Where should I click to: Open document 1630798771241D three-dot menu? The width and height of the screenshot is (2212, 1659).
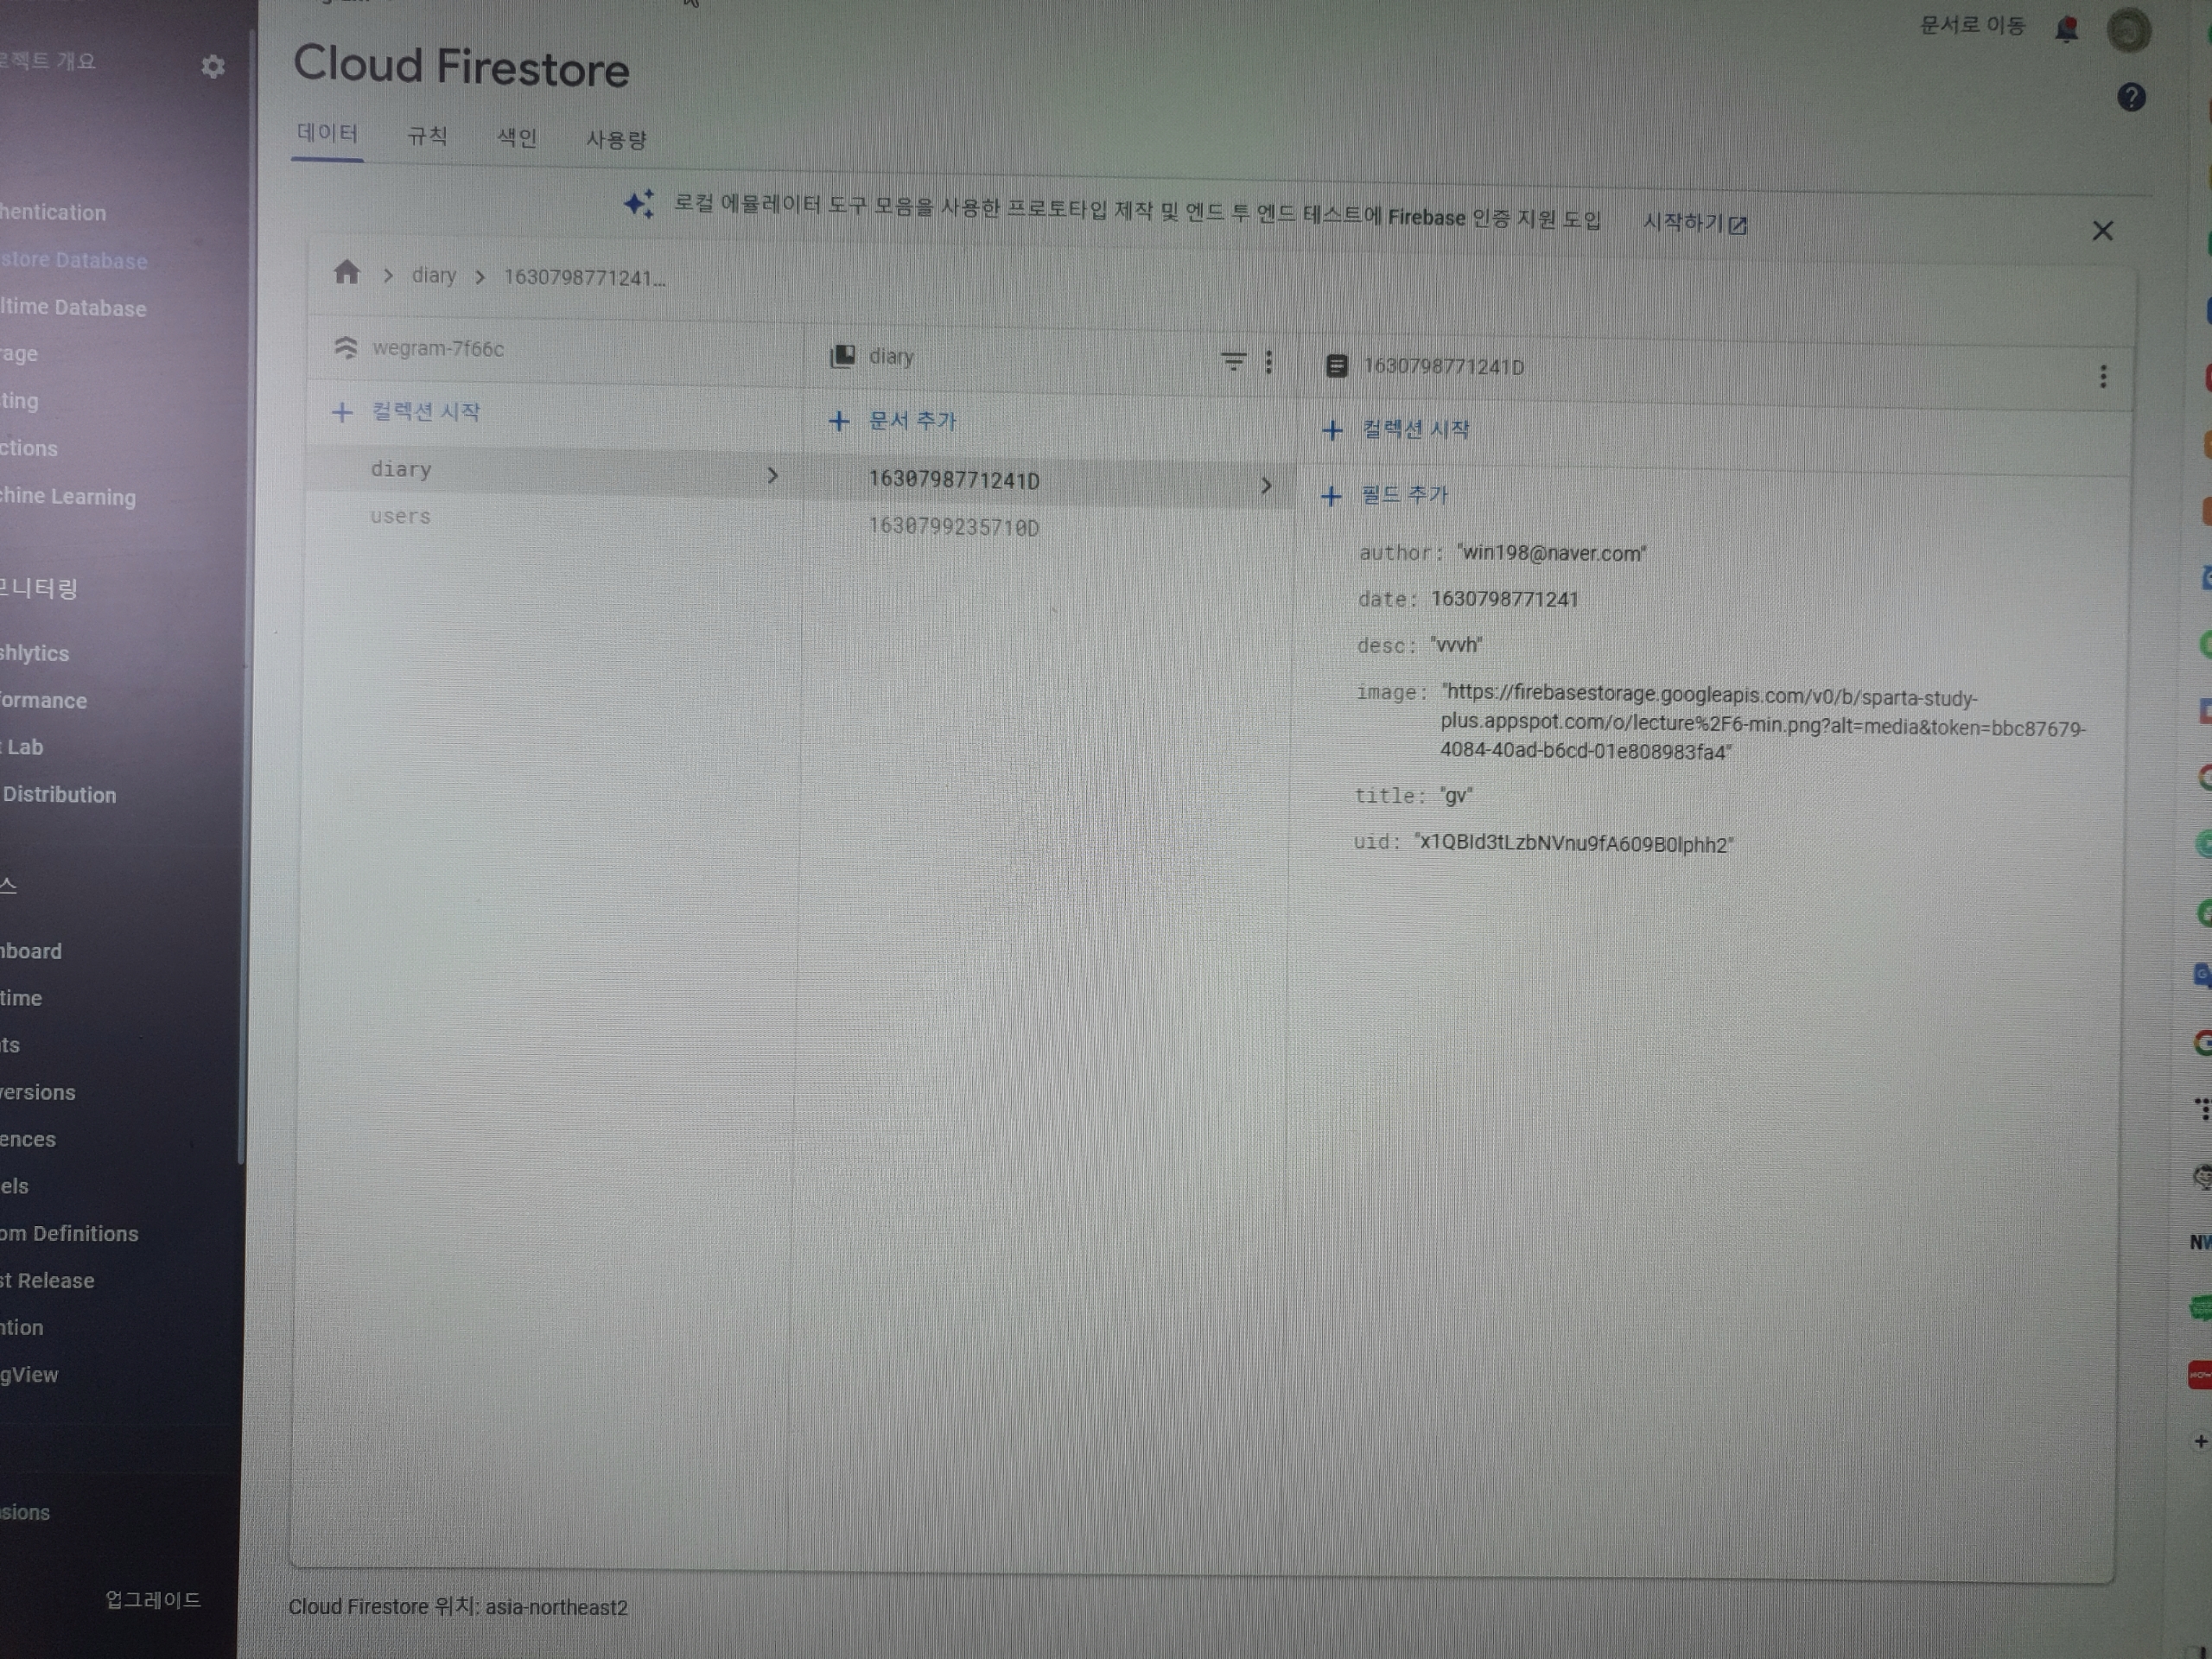pos(2102,376)
